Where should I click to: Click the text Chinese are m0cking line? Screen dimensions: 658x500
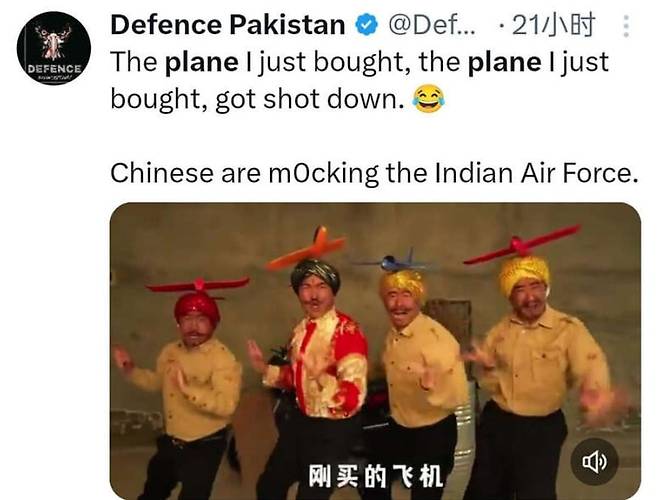click(x=374, y=173)
